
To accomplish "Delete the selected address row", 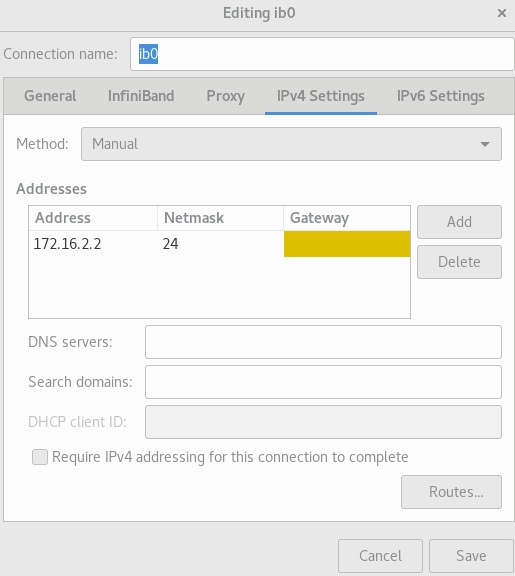I will pyautogui.click(x=459, y=262).
